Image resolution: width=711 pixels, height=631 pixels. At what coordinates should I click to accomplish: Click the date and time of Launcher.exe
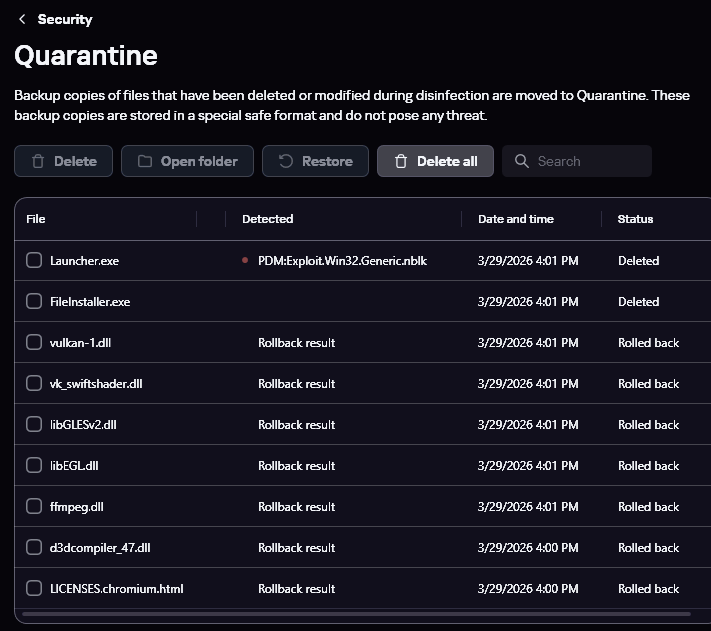(528, 261)
